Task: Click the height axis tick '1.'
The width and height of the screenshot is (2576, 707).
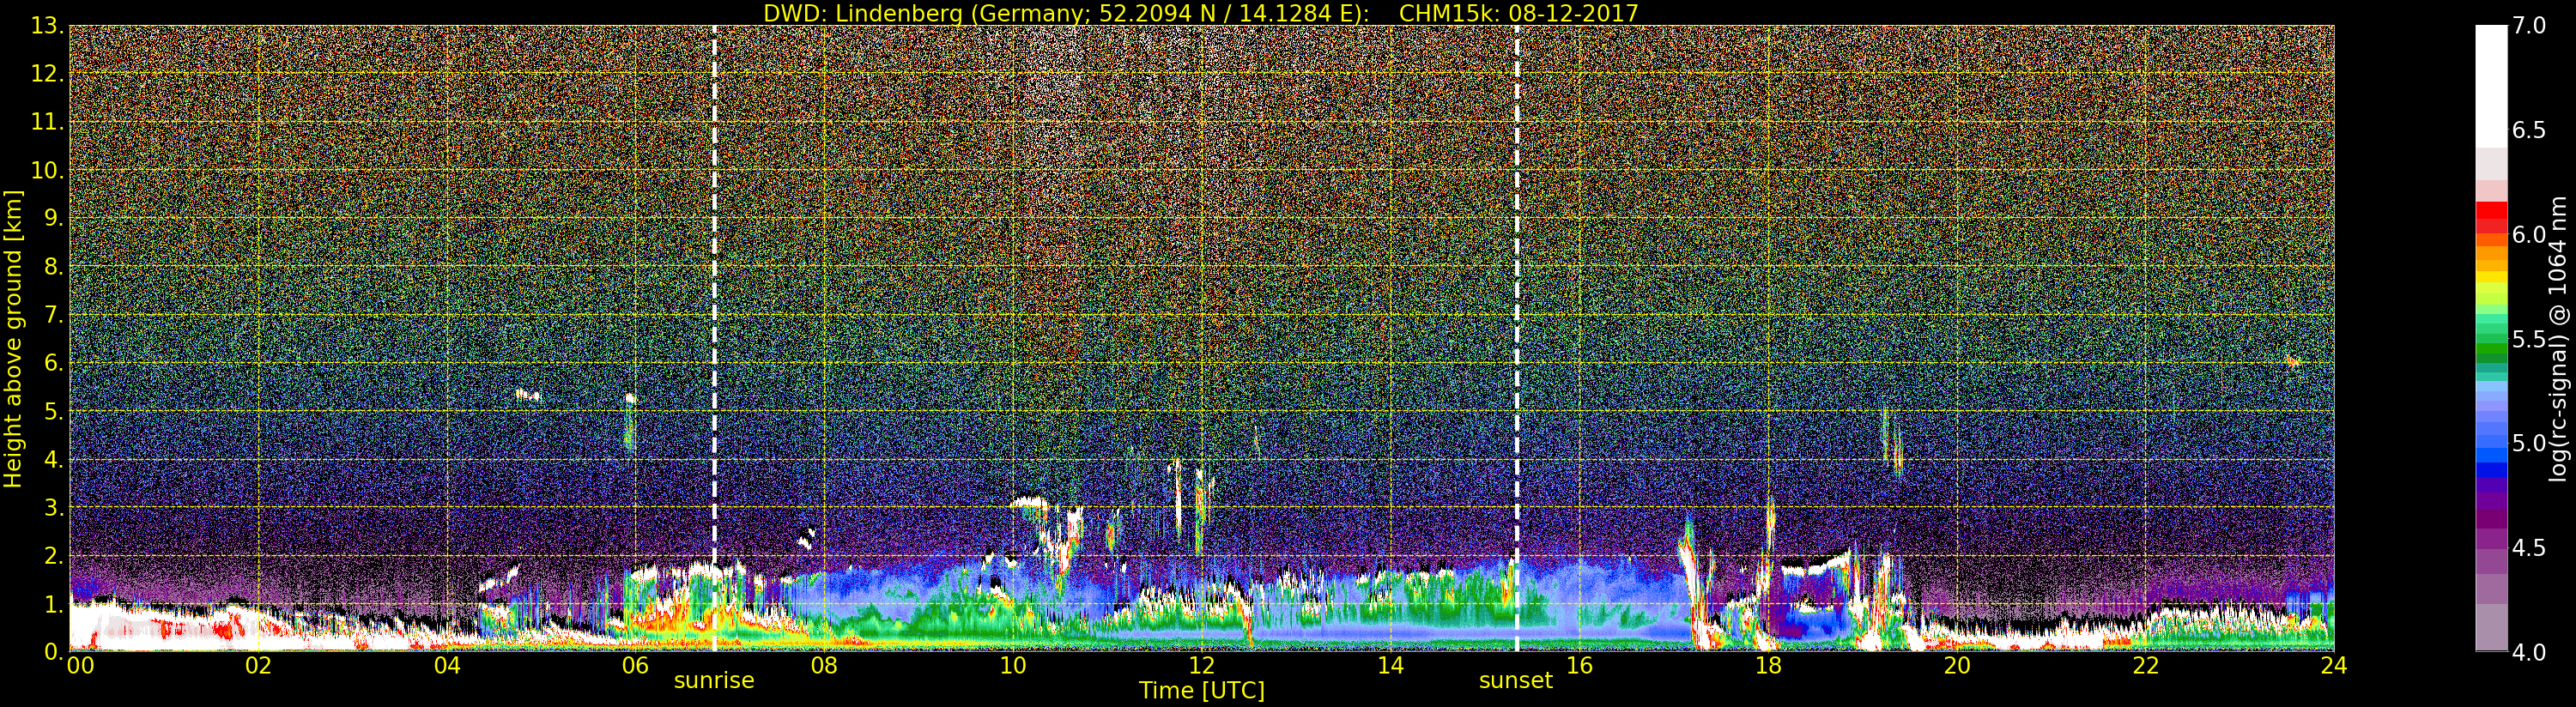Action: tap(53, 603)
